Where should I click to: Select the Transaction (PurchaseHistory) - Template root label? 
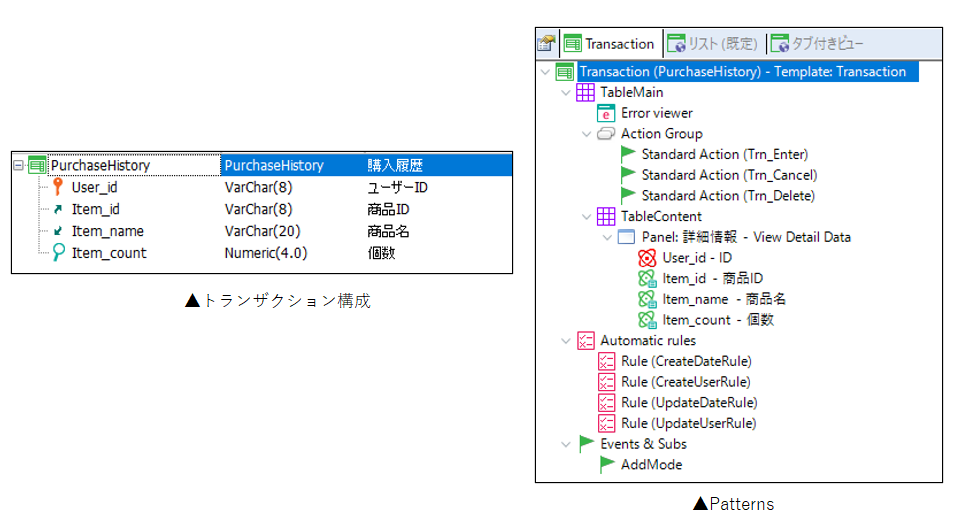point(743,72)
